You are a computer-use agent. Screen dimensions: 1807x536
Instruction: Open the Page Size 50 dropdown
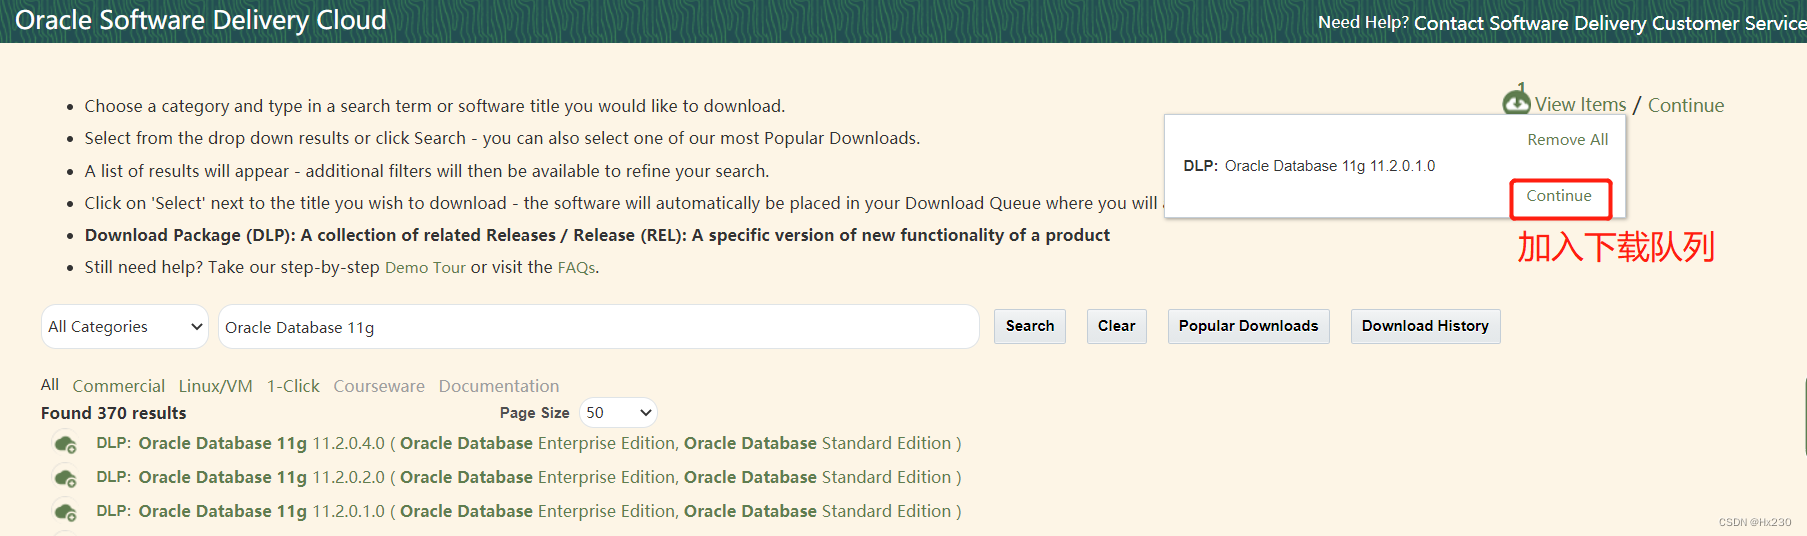pos(618,413)
